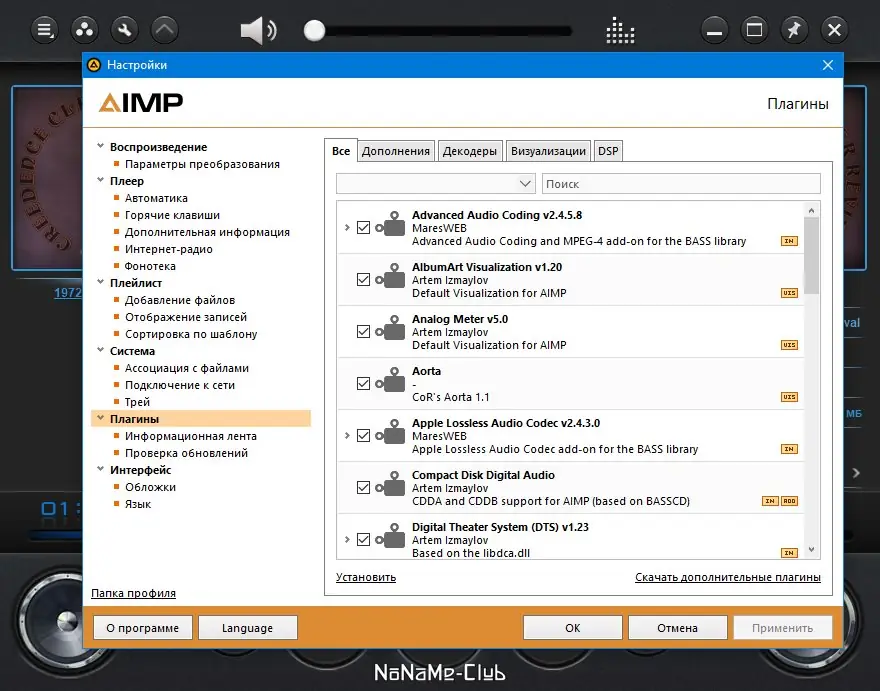
Task: Disable Digital Theater System (DTS) checkbox
Action: (363, 539)
